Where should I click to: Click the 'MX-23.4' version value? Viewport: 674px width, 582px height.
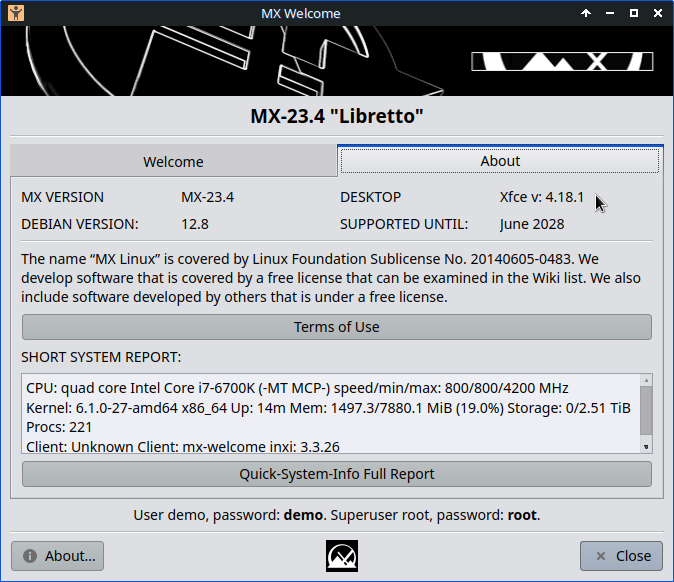tap(208, 197)
